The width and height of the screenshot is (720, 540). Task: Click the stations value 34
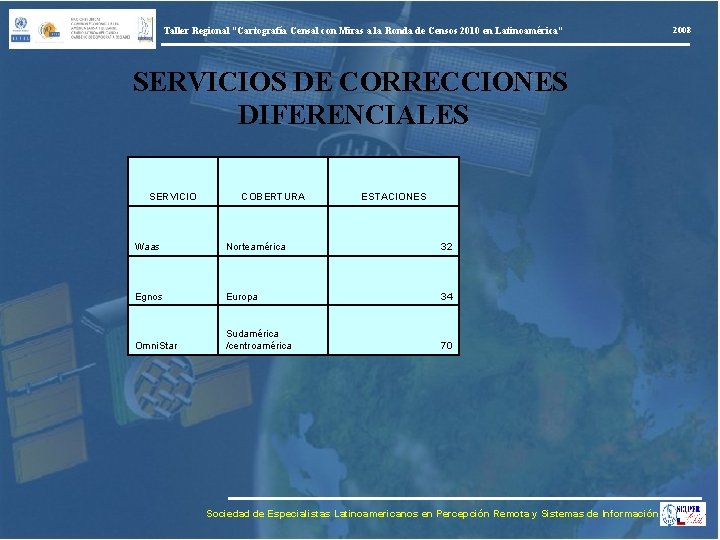click(394, 281)
